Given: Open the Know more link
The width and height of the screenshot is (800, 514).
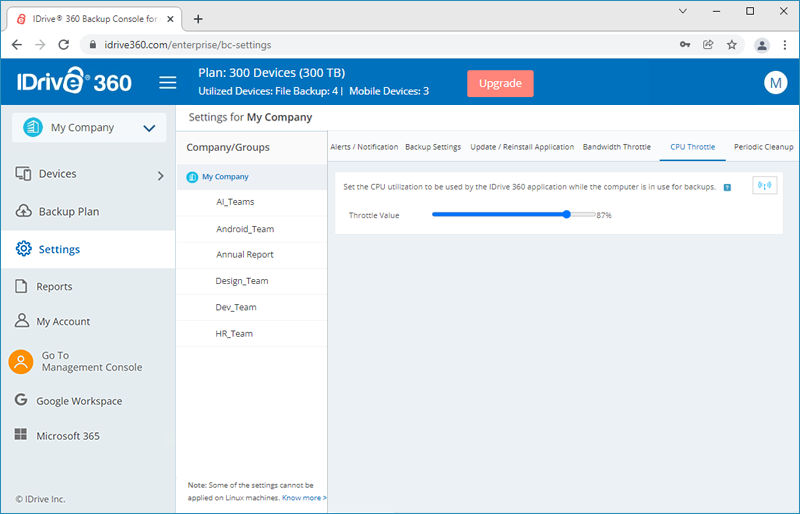Looking at the screenshot, I should (304, 497).
